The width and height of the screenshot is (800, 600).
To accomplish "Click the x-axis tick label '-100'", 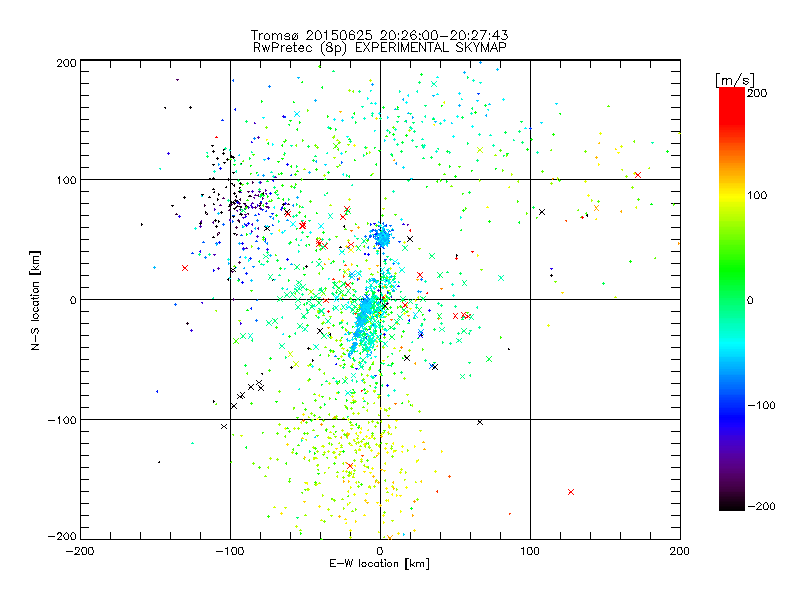I will click(x=230, y=551).
